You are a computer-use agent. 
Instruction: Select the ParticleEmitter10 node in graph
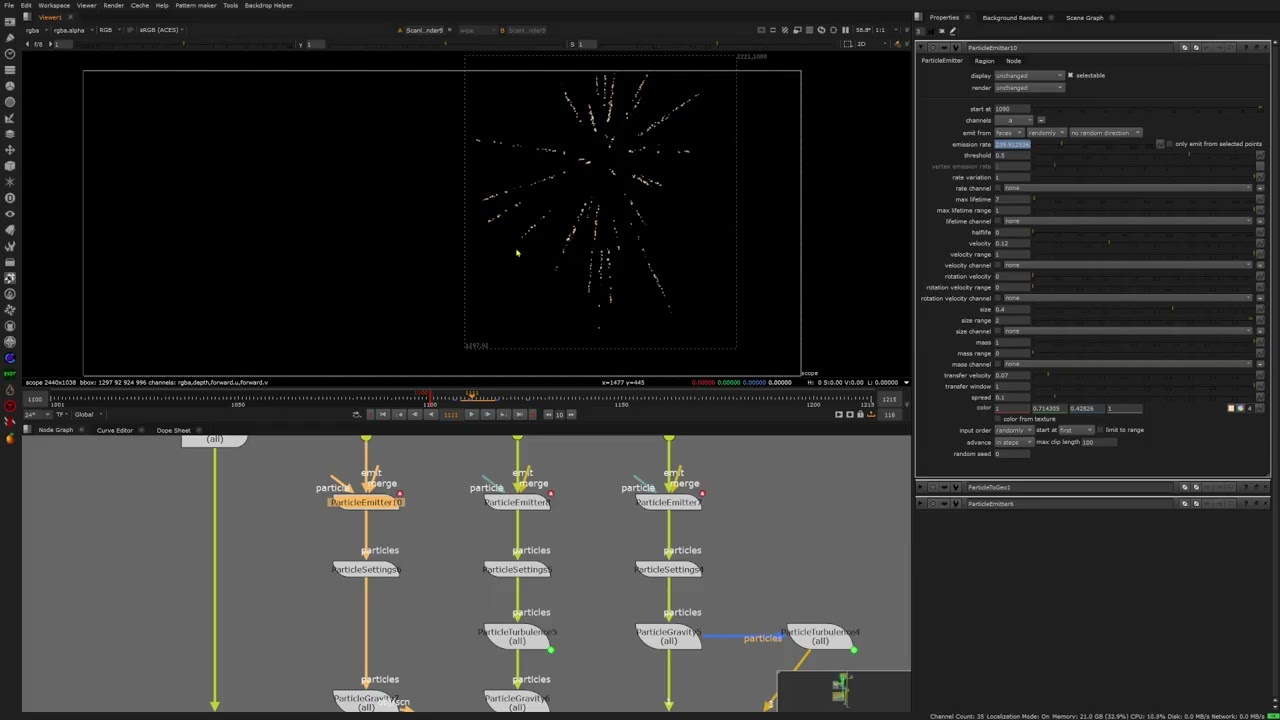[x=365, y=502]
